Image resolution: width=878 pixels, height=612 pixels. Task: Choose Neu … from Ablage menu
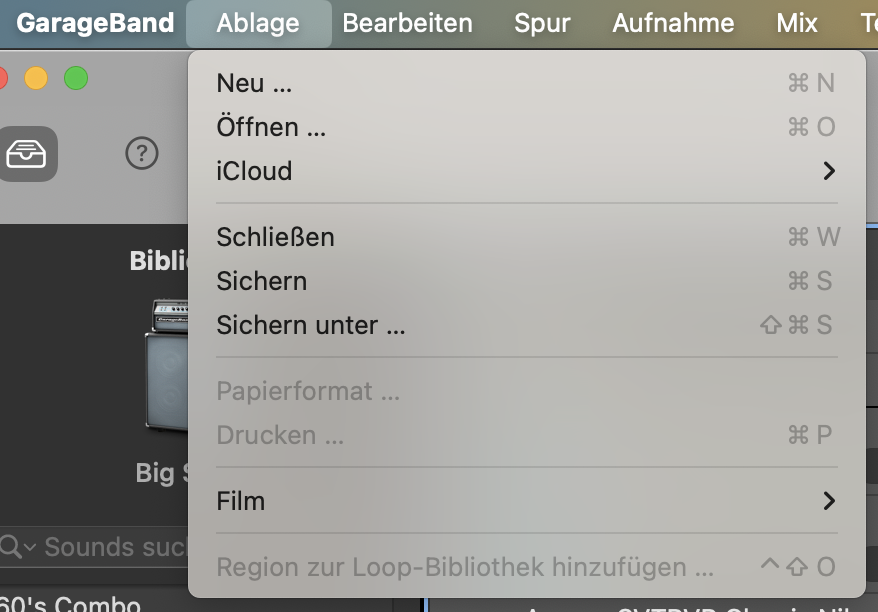coord(527,83)
